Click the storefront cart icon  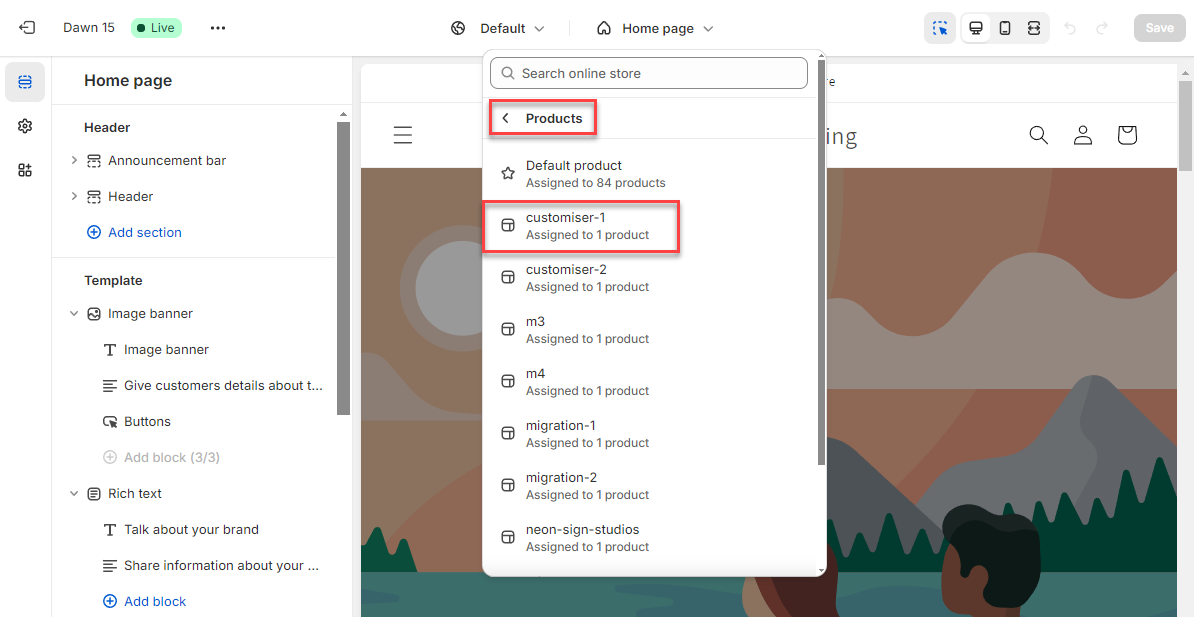point(1127,135)
